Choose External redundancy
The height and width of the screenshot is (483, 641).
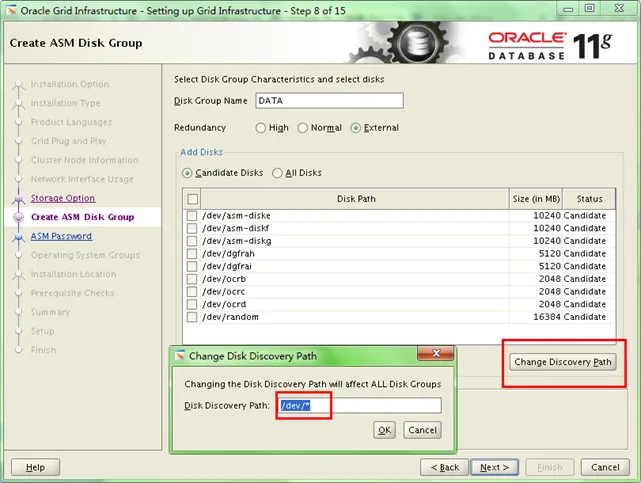pos(356,128)
